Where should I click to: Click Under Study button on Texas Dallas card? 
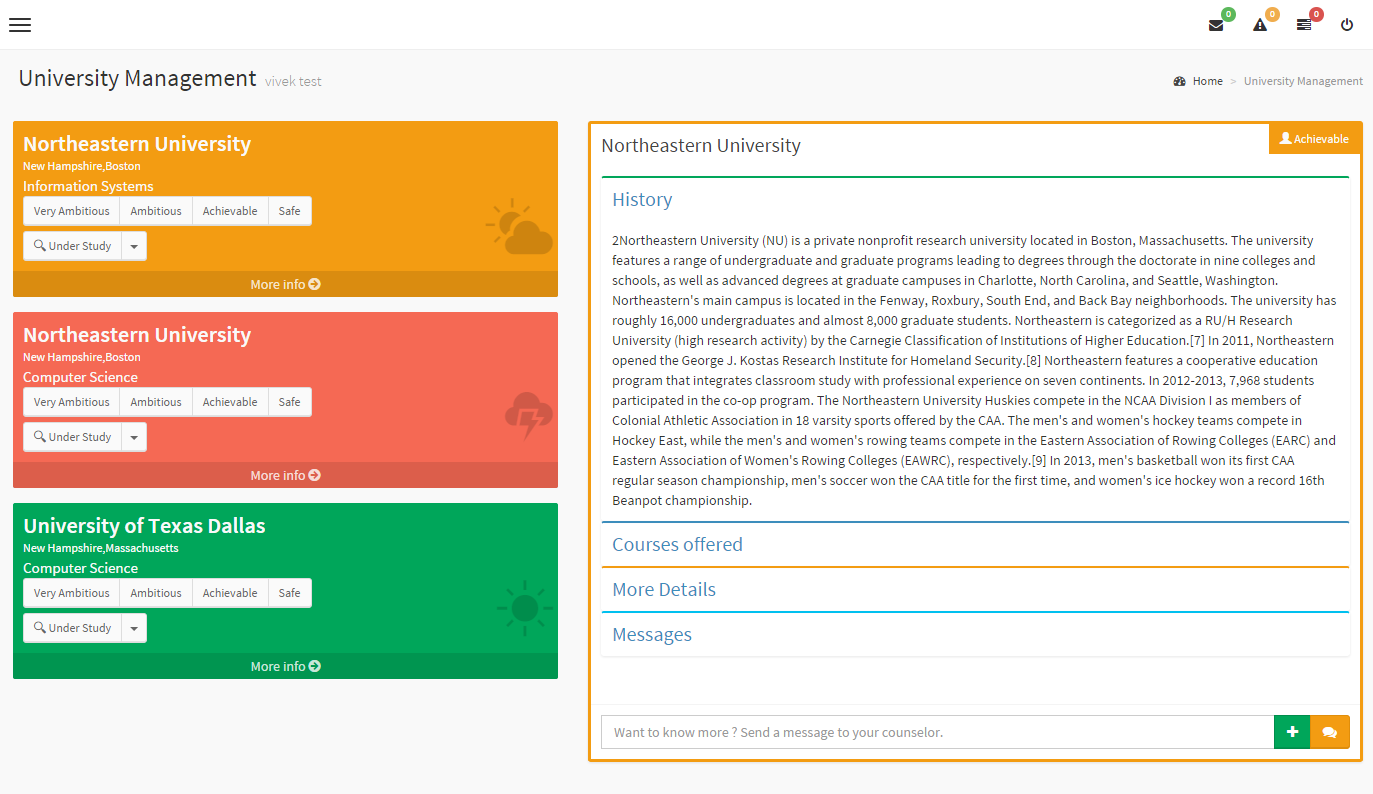click(x=73, y=628)
